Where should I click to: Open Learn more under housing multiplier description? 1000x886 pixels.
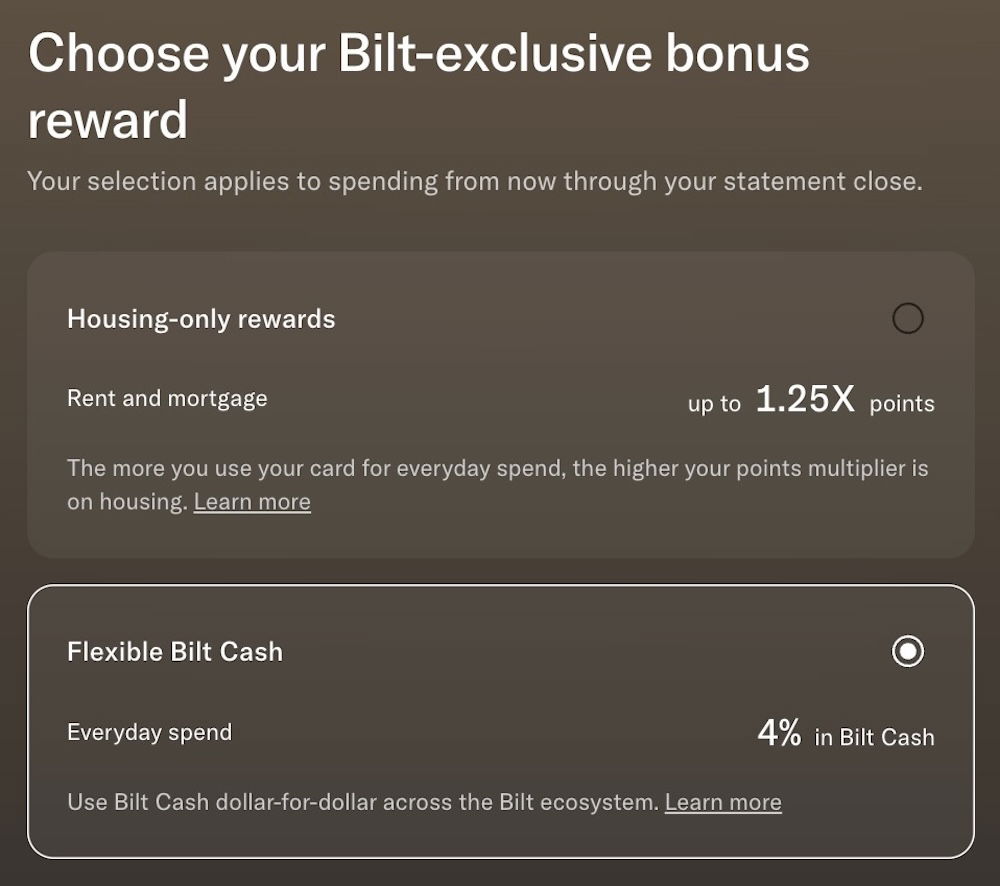[x=252, y=502]
